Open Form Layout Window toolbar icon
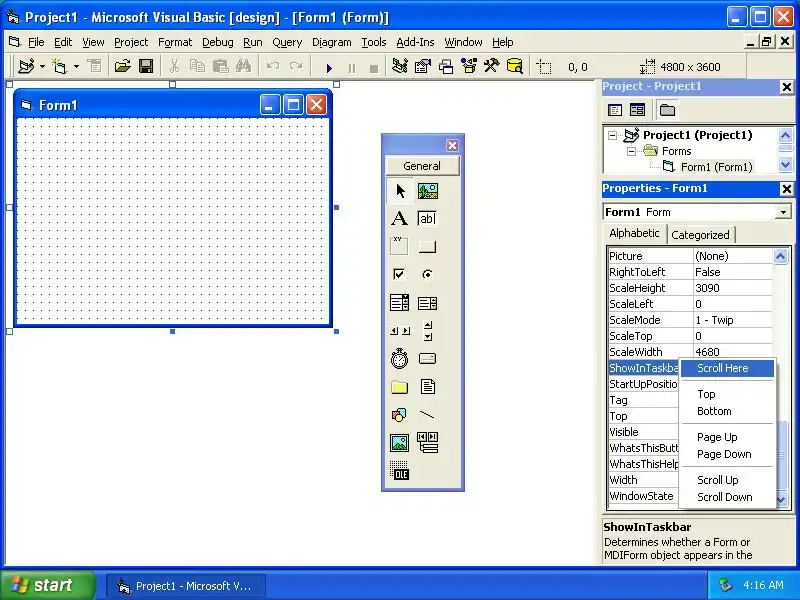Image resolution: width=800 pixels, height=600 pixels. point(446,66)
